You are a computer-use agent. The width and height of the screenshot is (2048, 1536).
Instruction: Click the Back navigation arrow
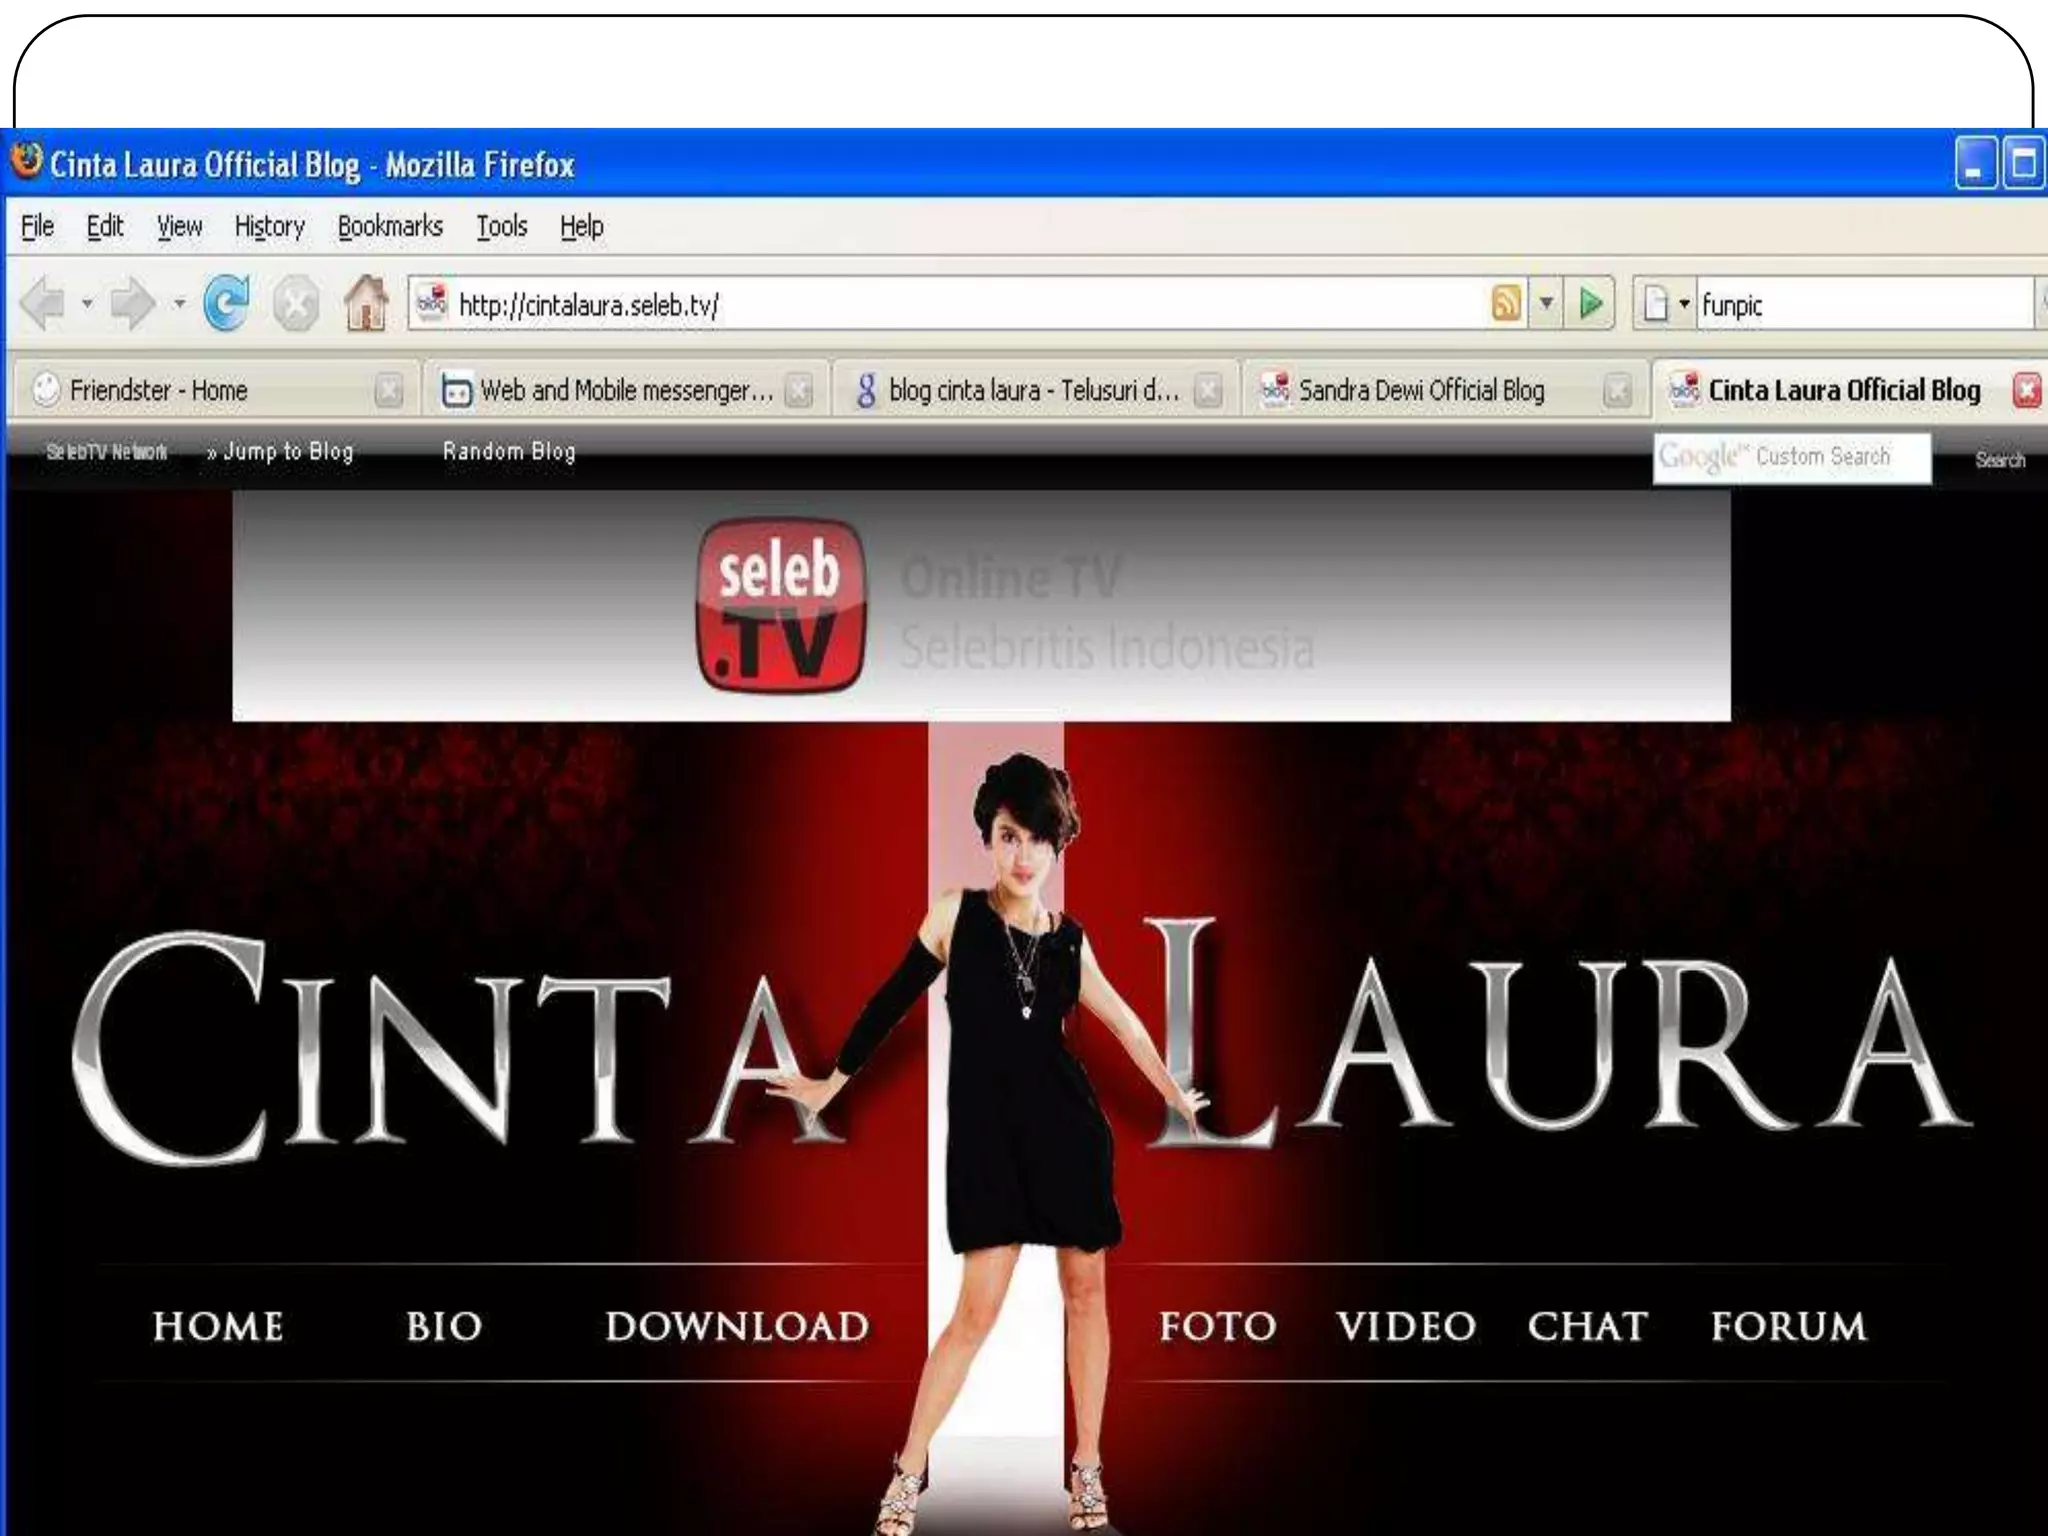42,304
